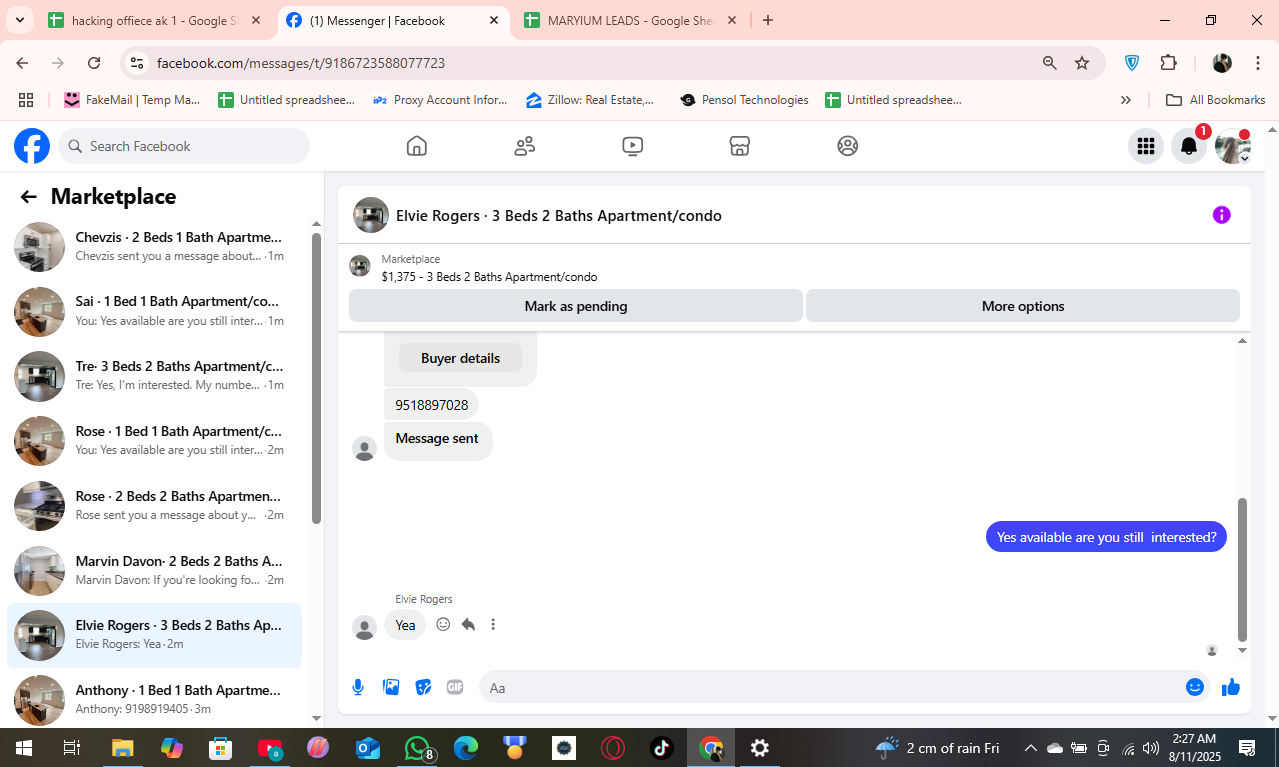Open emoji picker in message box
The width and height of the screenshot is (1279, 767).
(x=1195, y=687)
